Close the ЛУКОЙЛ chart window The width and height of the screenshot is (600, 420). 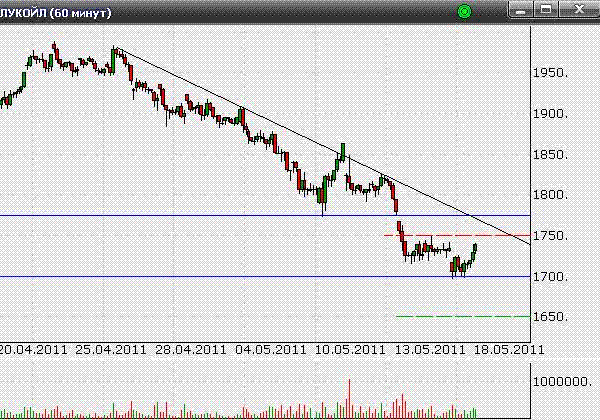579,10
